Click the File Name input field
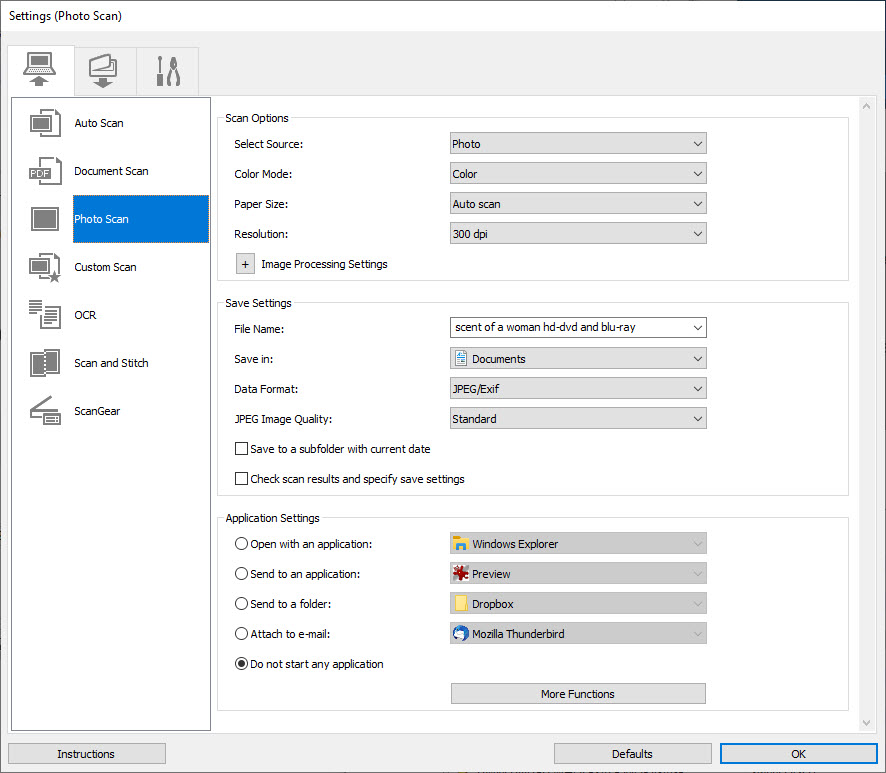 [568, 327]
